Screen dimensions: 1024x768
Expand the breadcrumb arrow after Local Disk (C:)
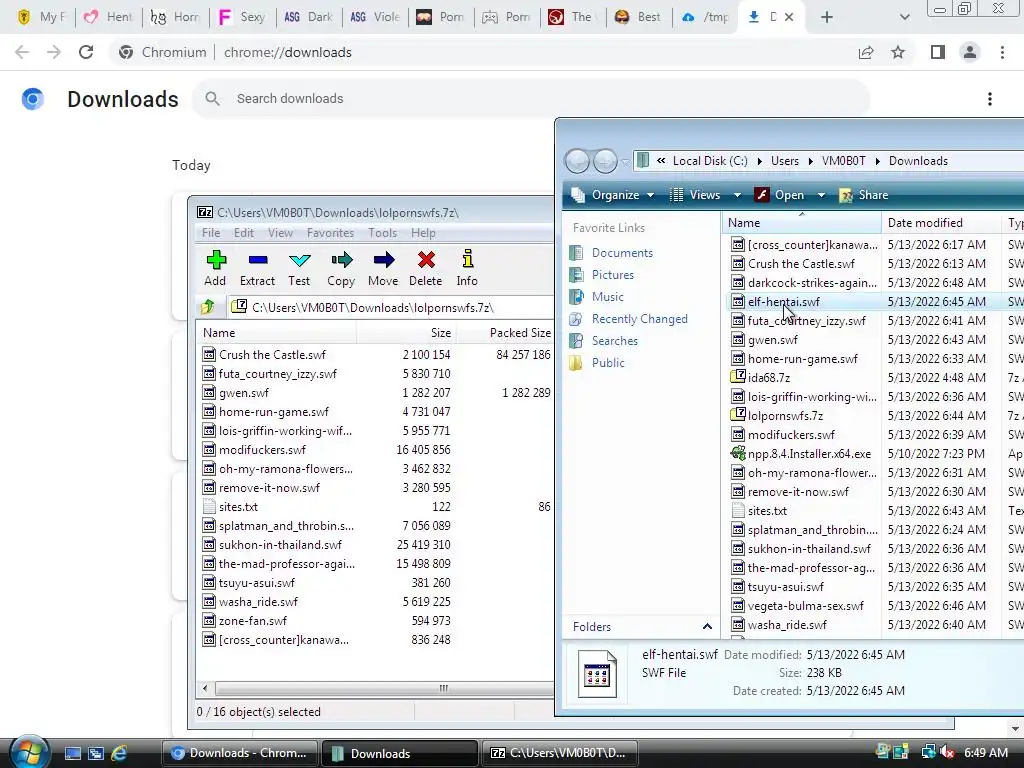click(759, 161)
